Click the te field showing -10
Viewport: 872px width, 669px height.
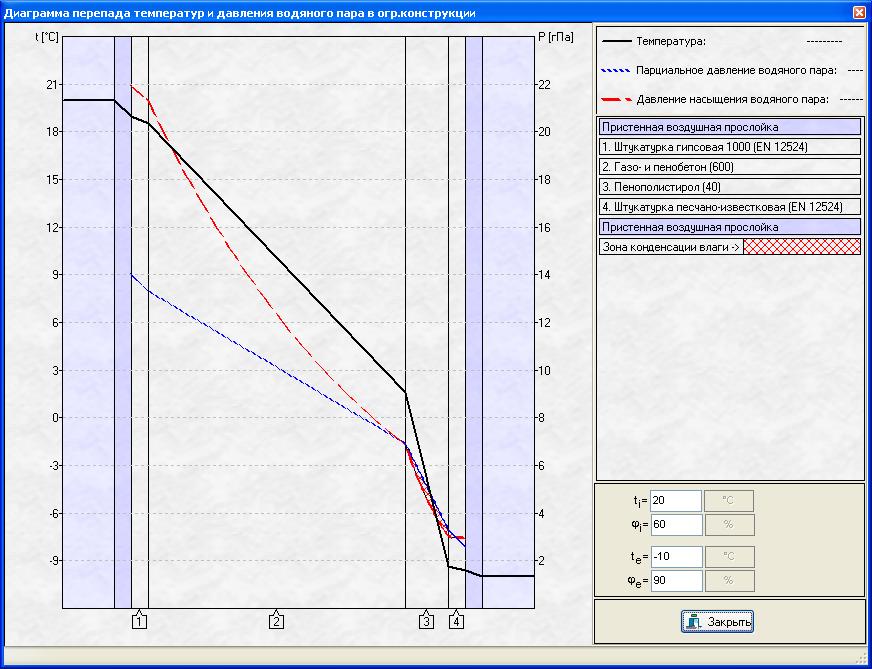point(674,556)
